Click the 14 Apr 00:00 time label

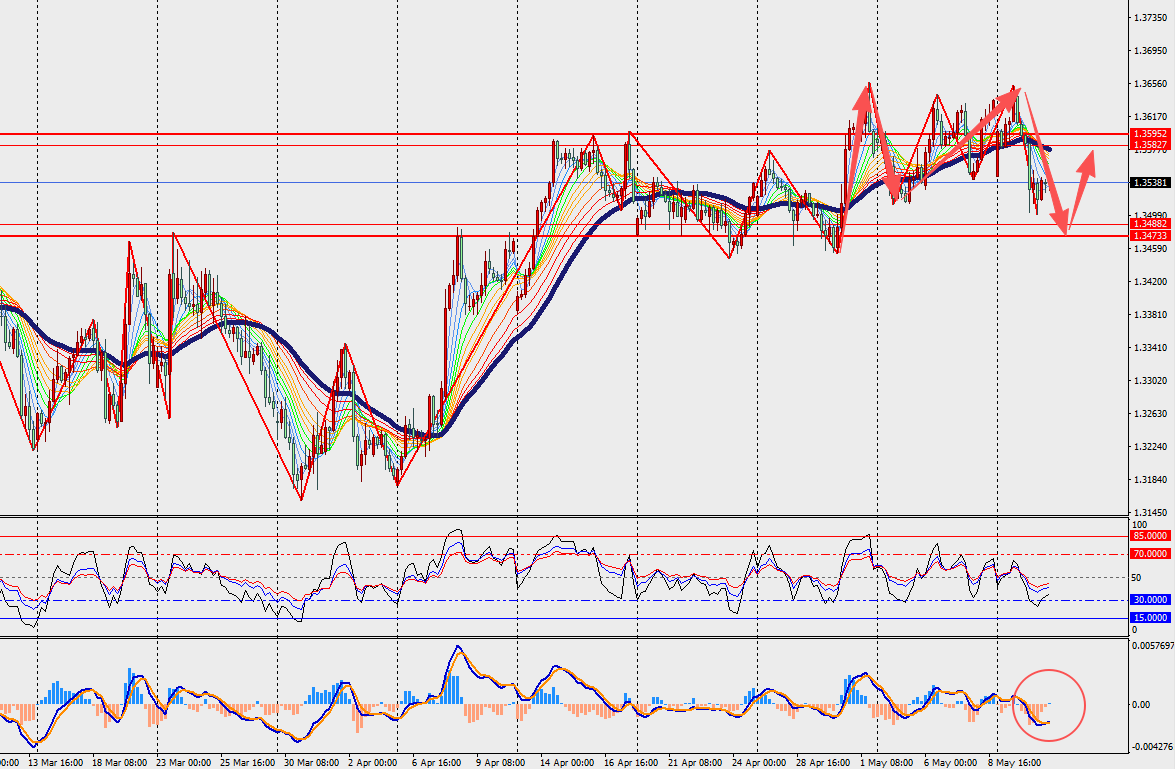[567, 762]
